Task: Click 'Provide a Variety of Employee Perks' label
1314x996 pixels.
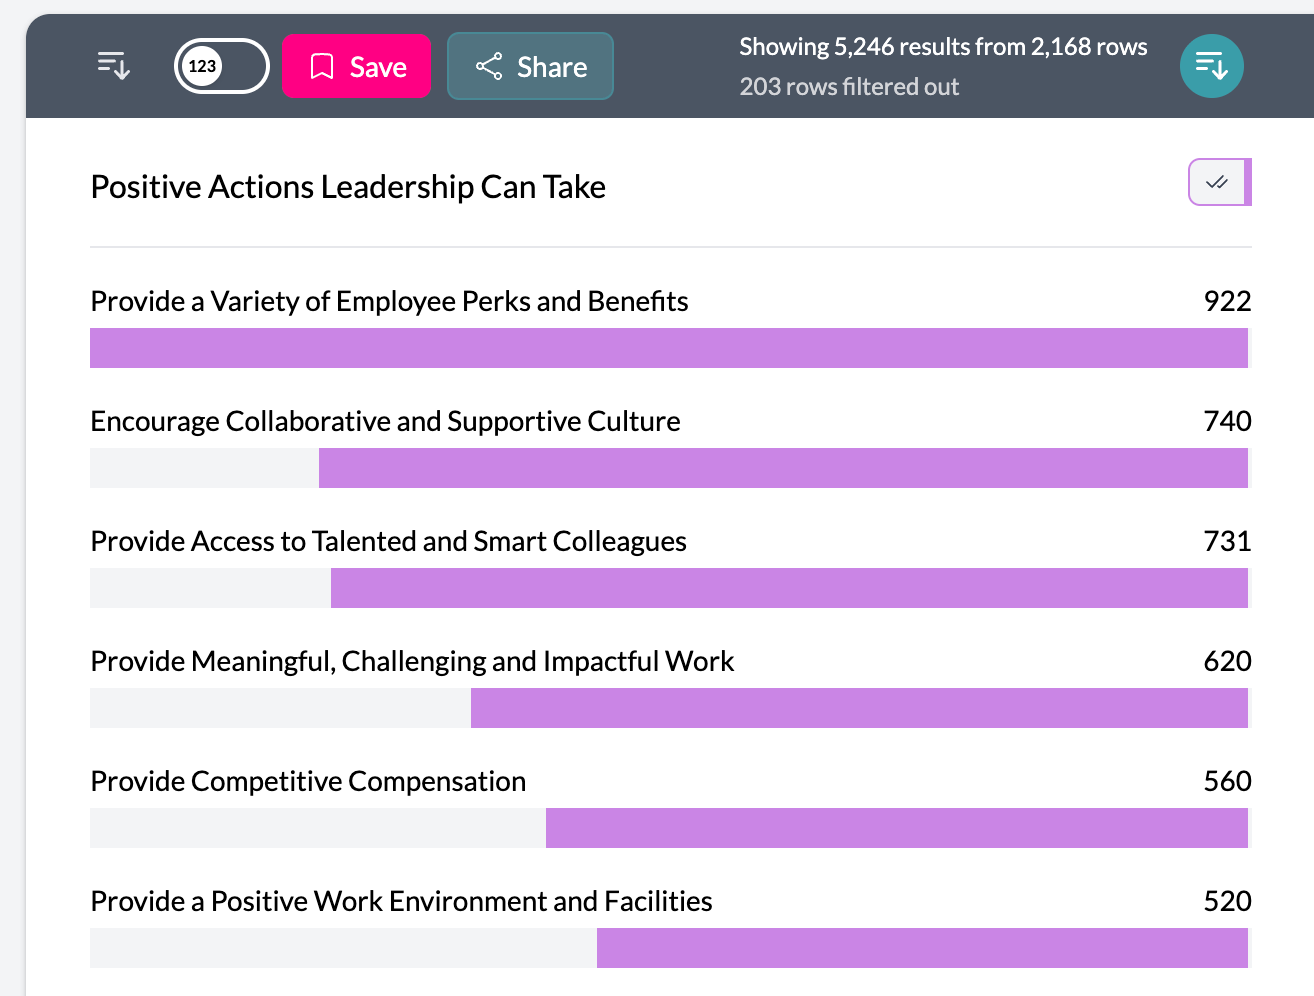Action: [x=389, y=301]
